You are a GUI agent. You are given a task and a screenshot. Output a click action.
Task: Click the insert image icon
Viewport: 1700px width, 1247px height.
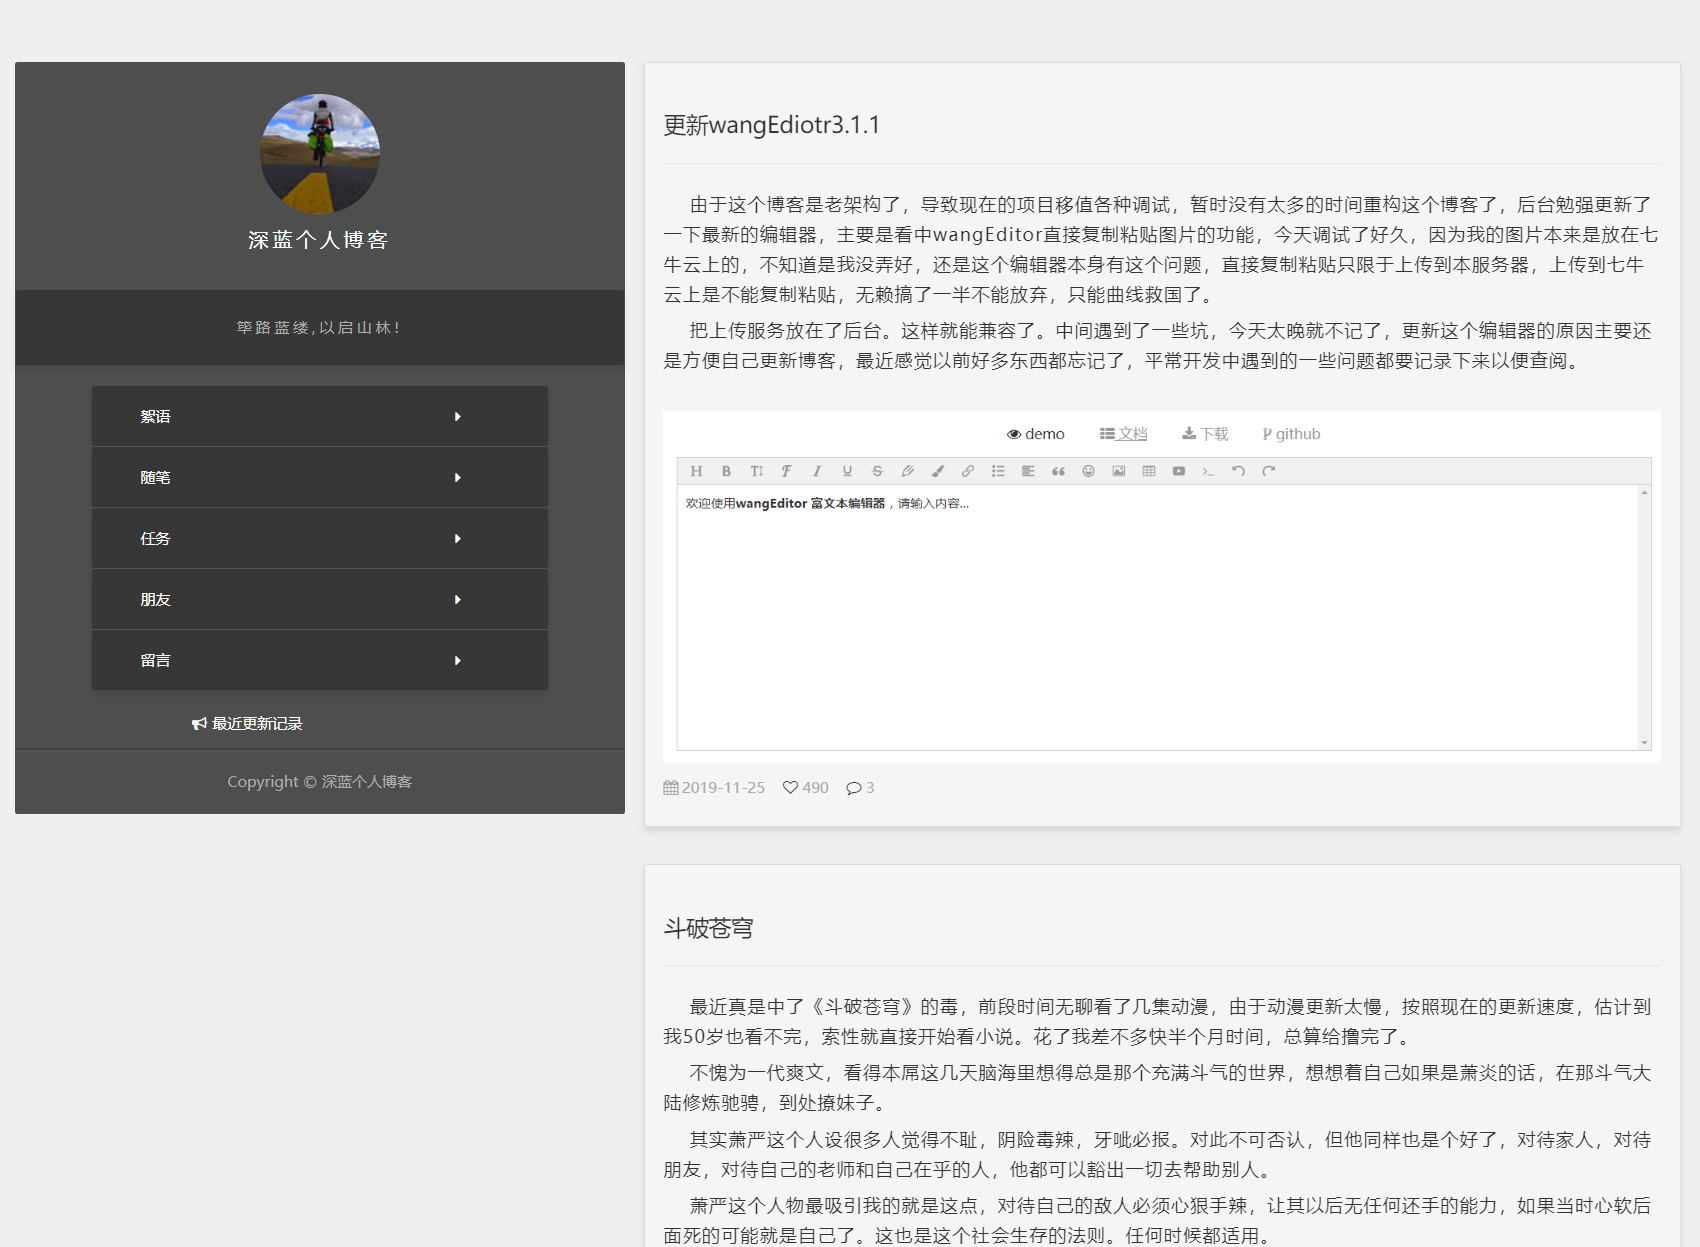[x=1119, y=471]
